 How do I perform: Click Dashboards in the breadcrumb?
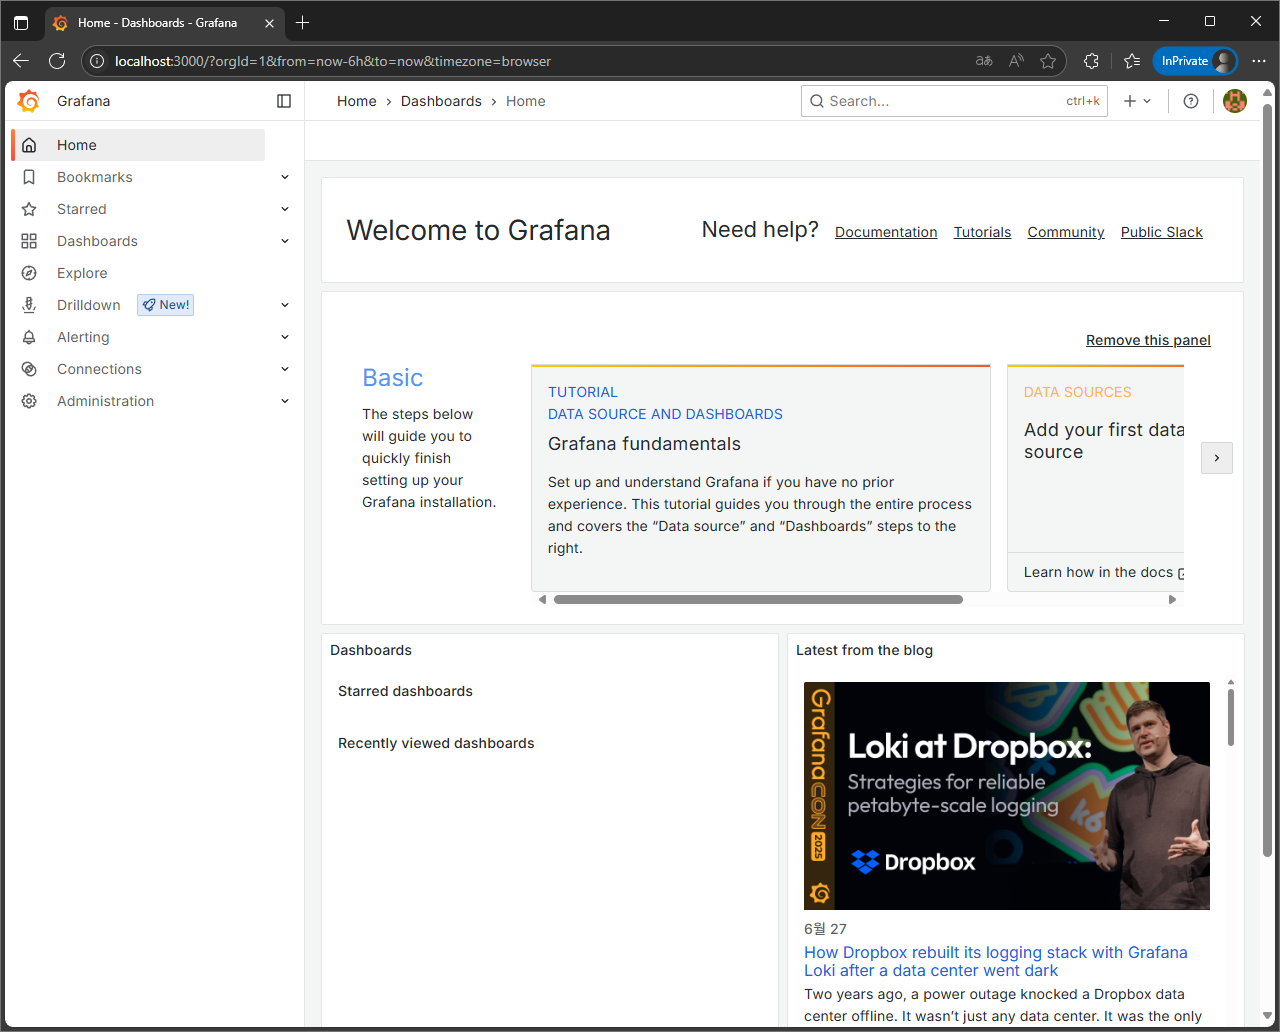(441, 101)
